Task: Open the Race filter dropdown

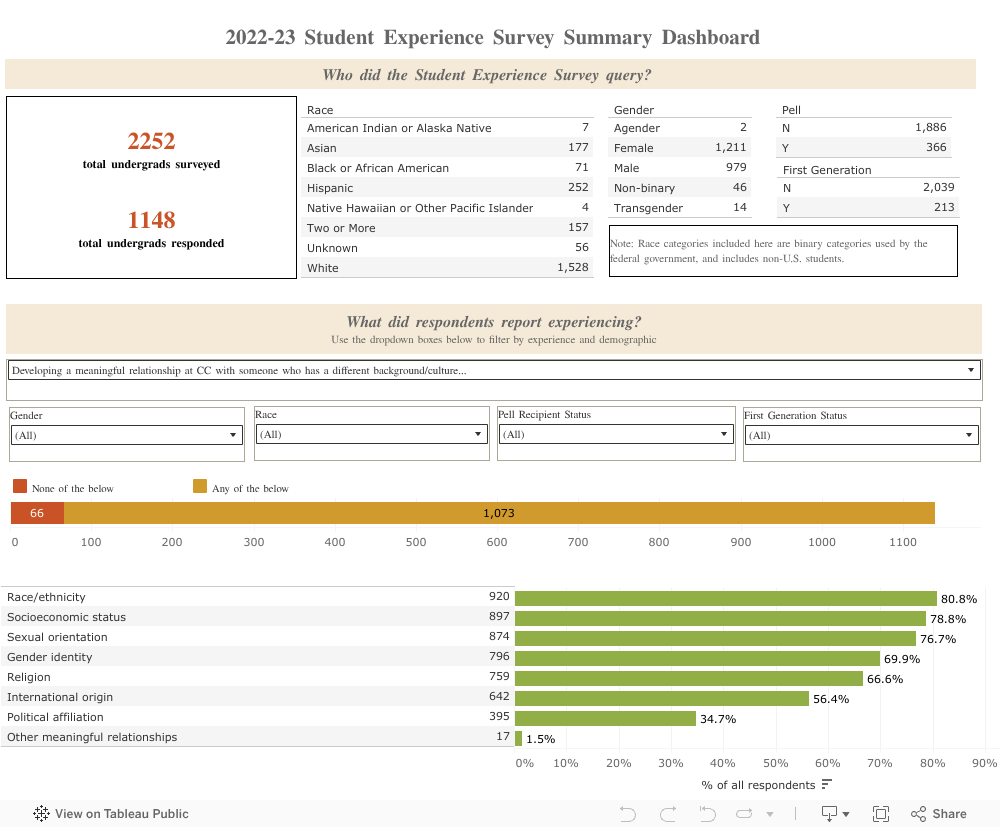Action: coord(478,434)
